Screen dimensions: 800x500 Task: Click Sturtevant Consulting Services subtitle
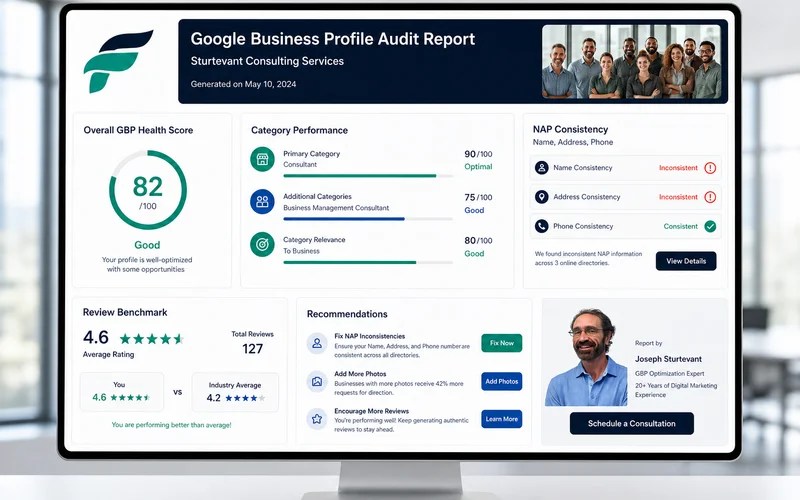click(x=267, y=61)
